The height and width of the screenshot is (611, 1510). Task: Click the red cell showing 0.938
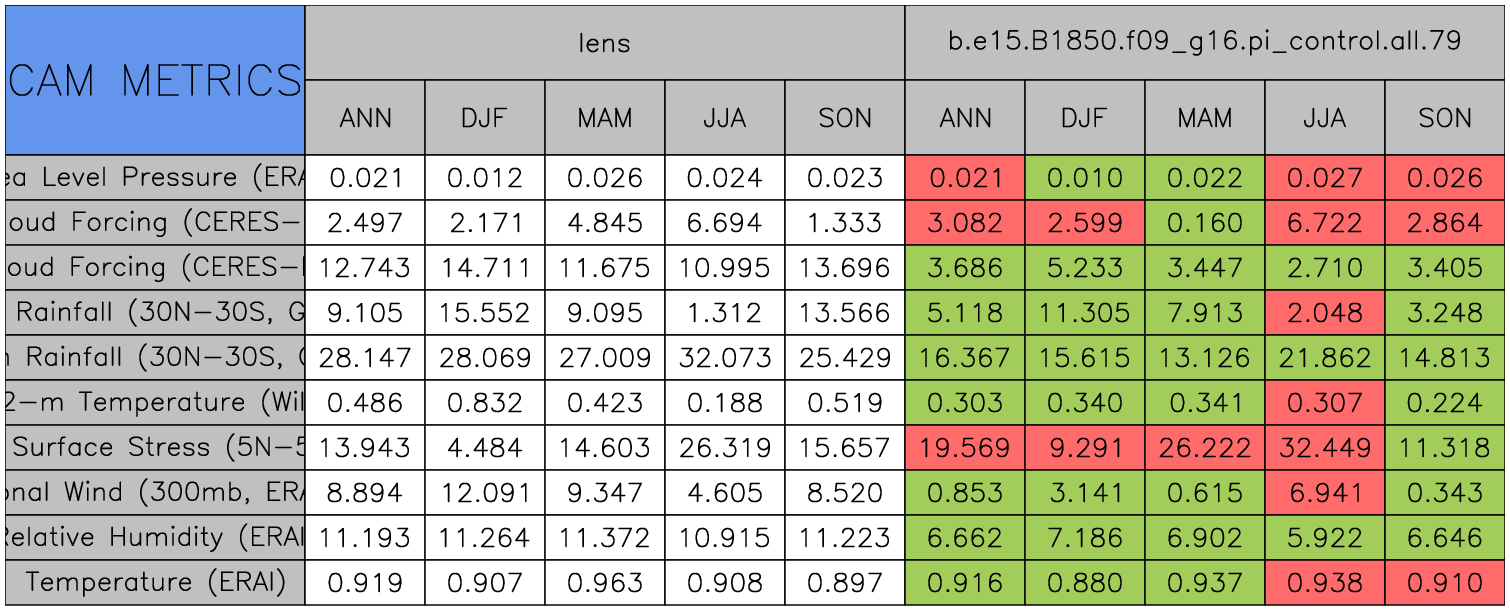1324,582
